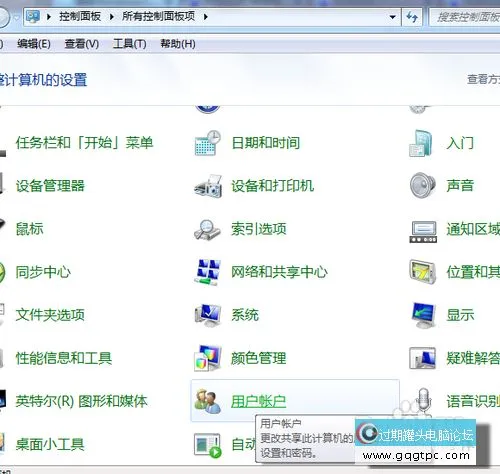
Task: Click the Location and Sensors (位置和其) icon
Action: coord(423,271)
